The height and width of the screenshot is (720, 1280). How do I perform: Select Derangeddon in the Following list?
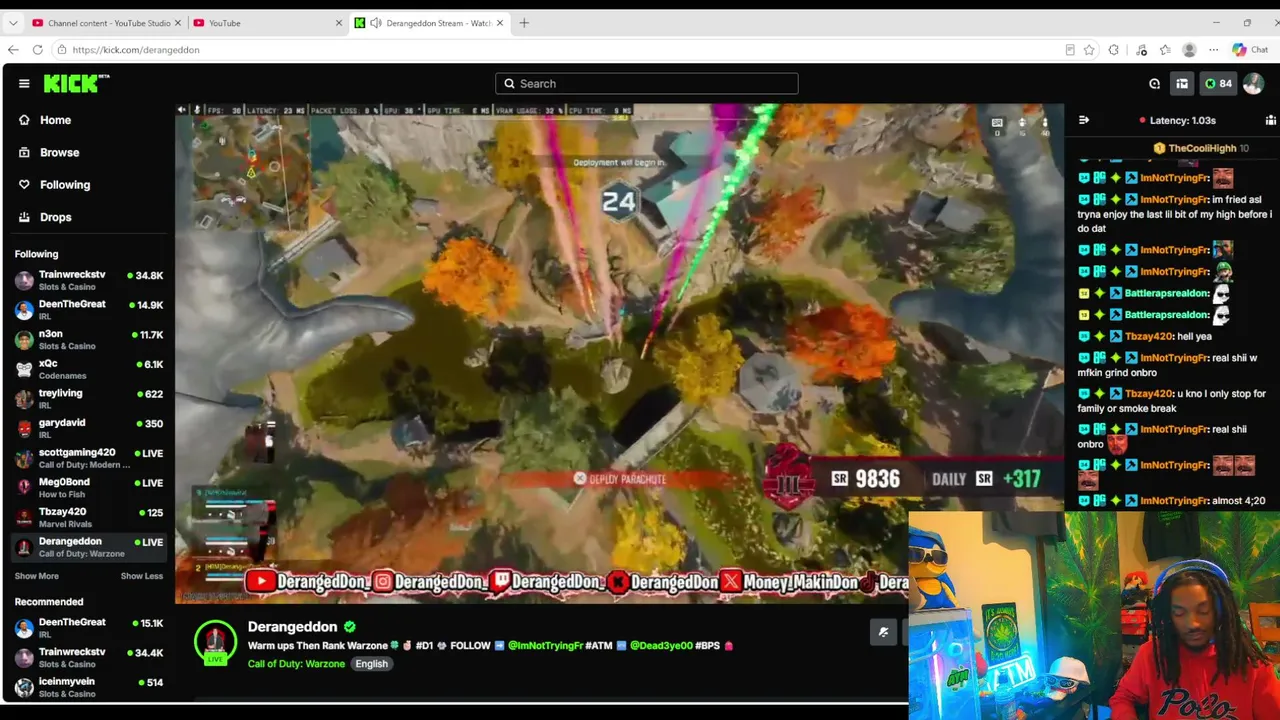tap(89, 547)
